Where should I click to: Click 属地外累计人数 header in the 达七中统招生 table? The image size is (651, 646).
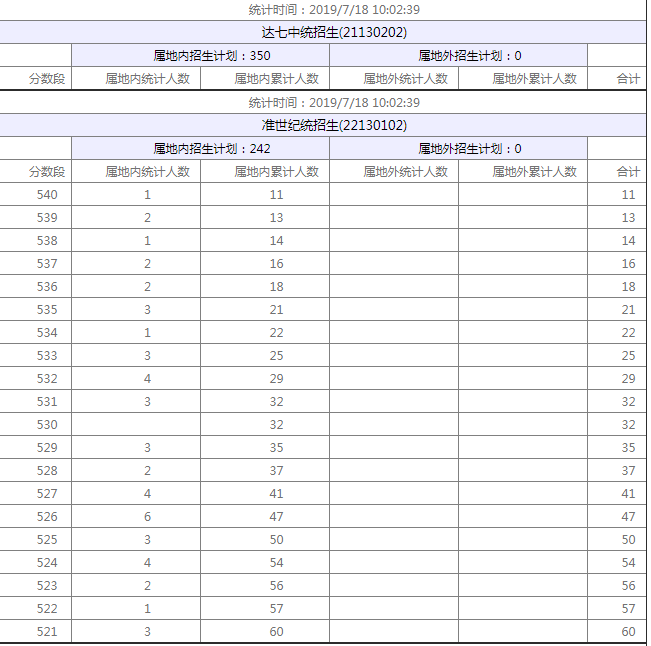pyautogui.click(x=534, y=78)
